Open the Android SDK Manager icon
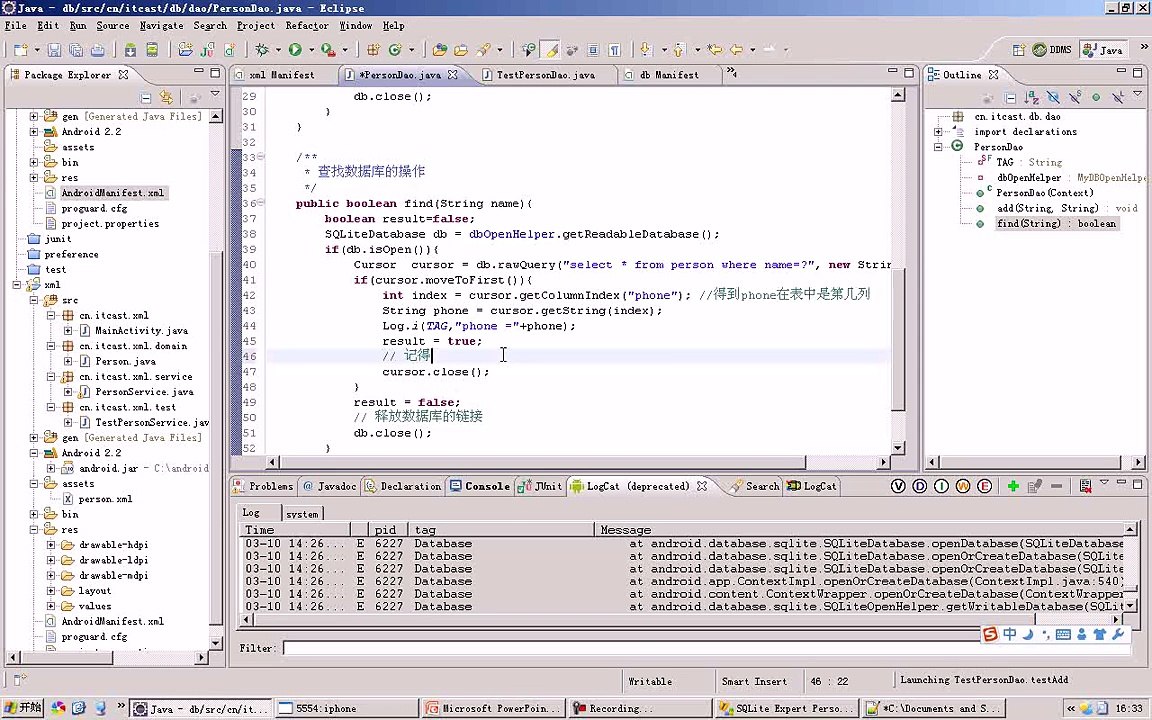This screenshot has width=1152, height=720. coord(130,50)
